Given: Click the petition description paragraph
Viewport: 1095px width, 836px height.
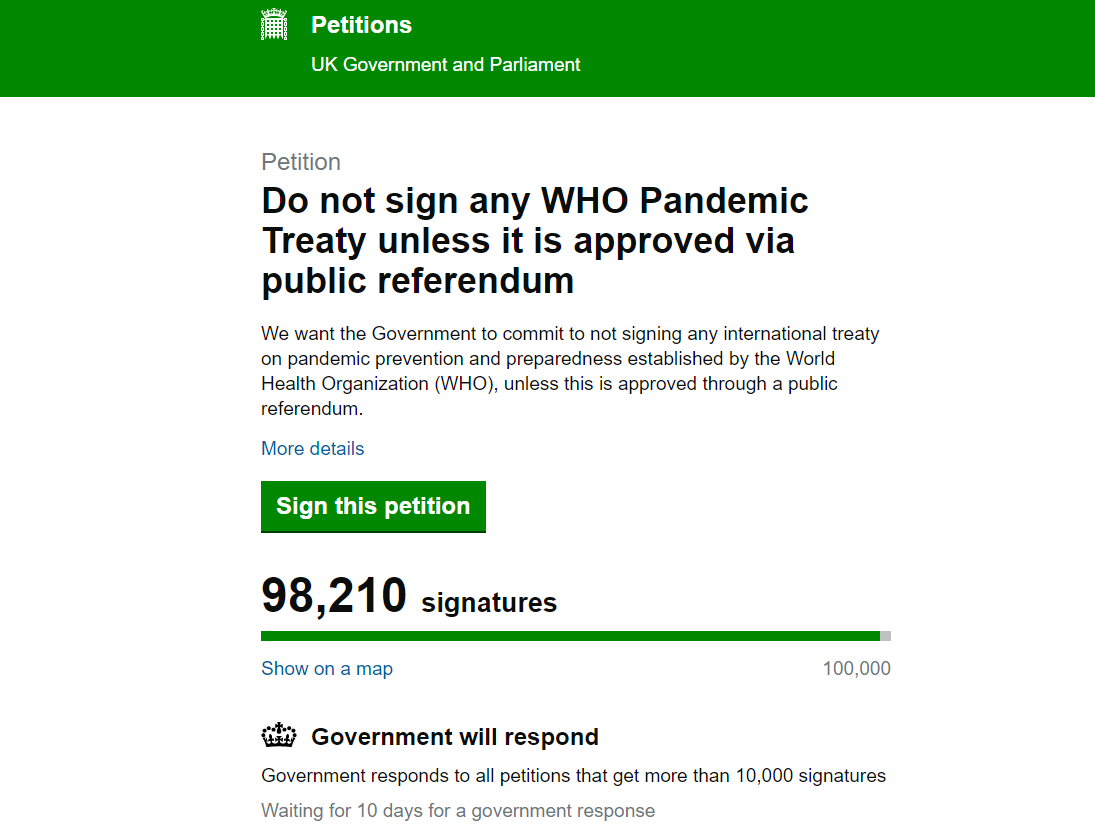Looking at the screenshot, I should tap(570, 371).
